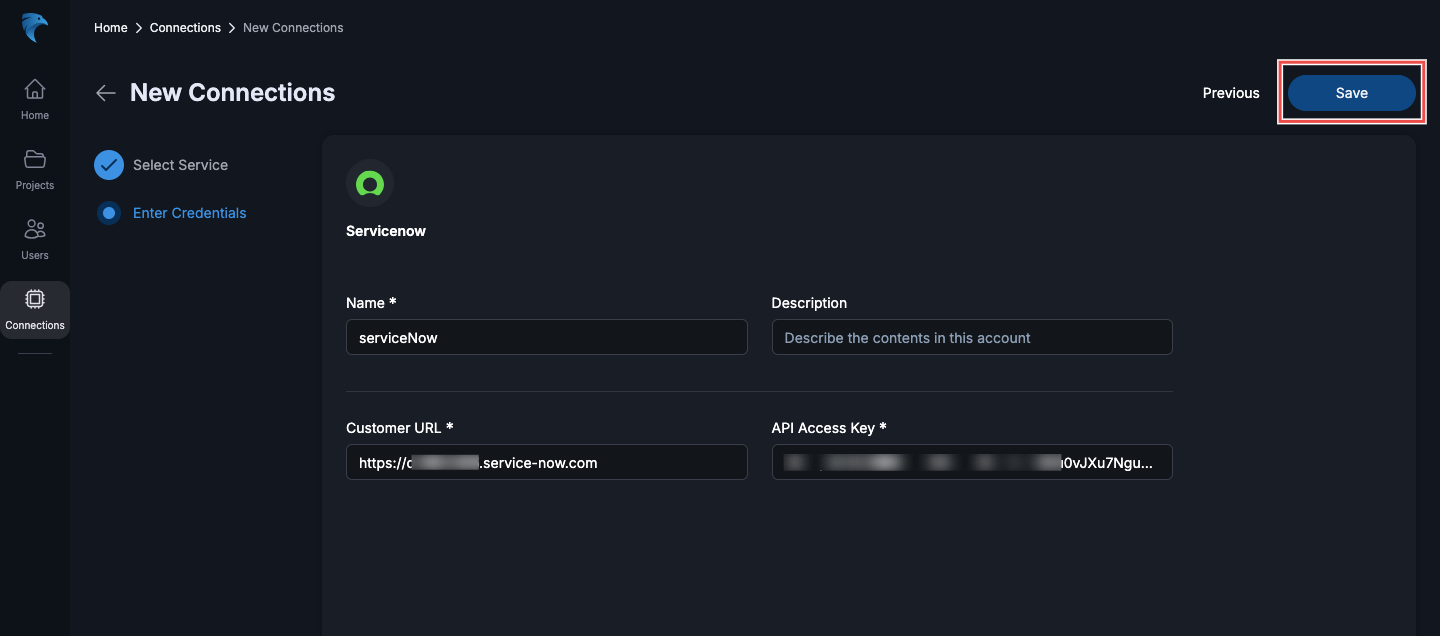Click the Connections icon in the sidebar
This screenshot has height=636, width=1440.
click(x=34, y=307)
